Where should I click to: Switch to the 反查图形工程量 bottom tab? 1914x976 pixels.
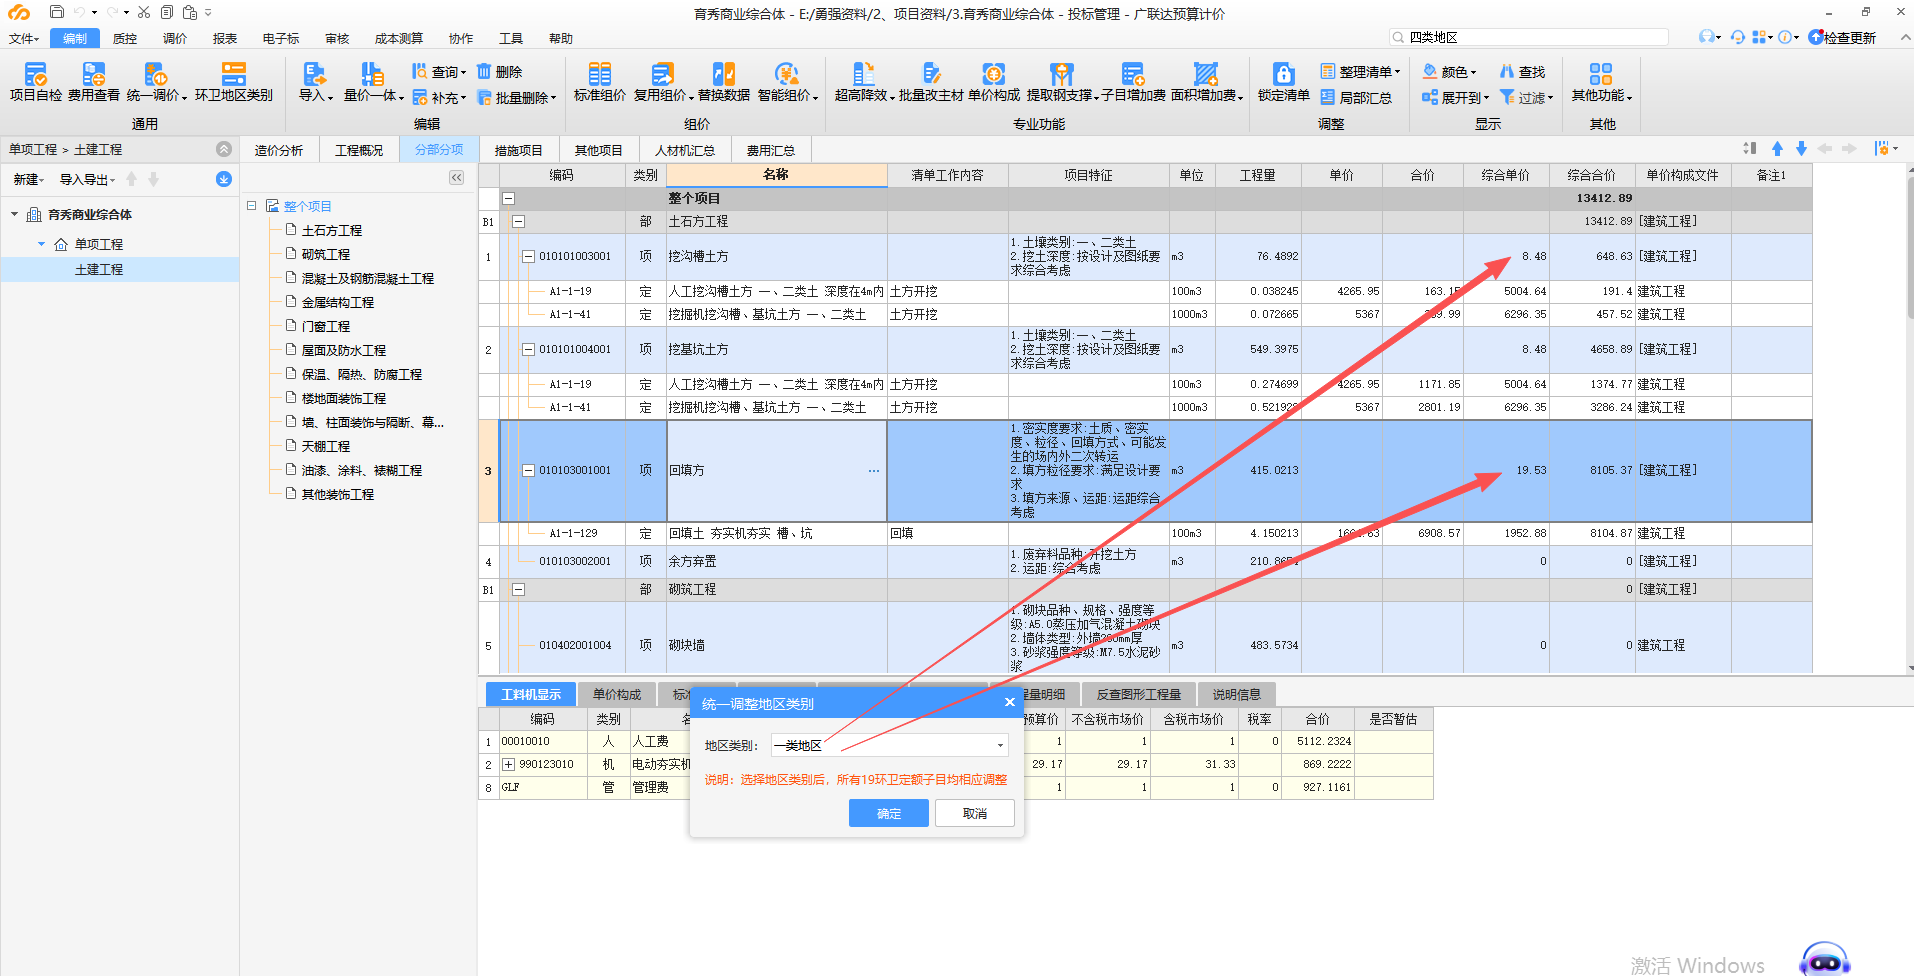pyautogui.click(x=1138, y=694)
